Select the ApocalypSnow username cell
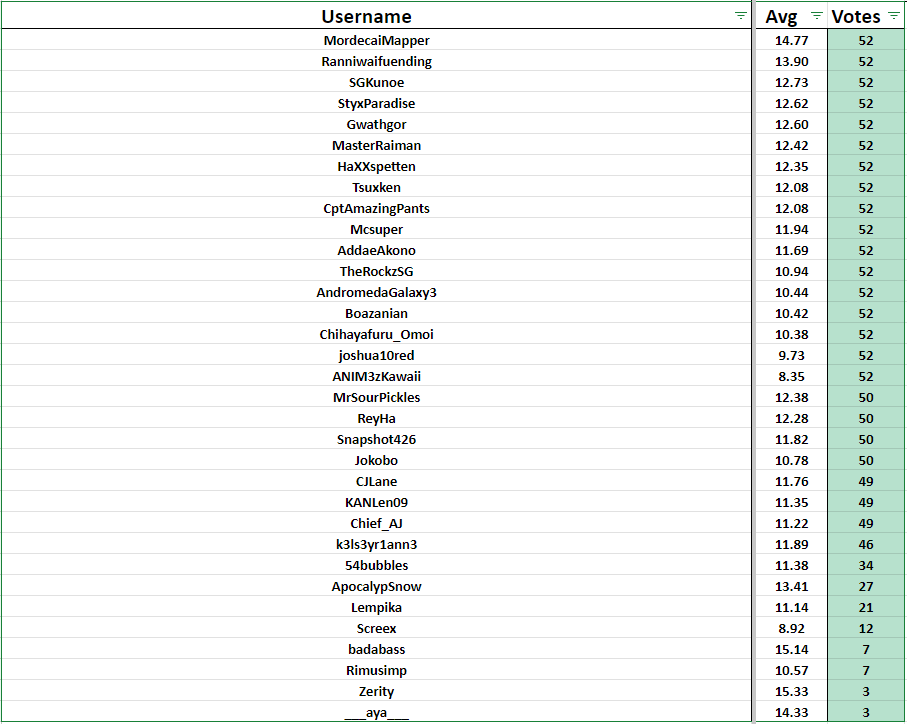 pos(376,587)
